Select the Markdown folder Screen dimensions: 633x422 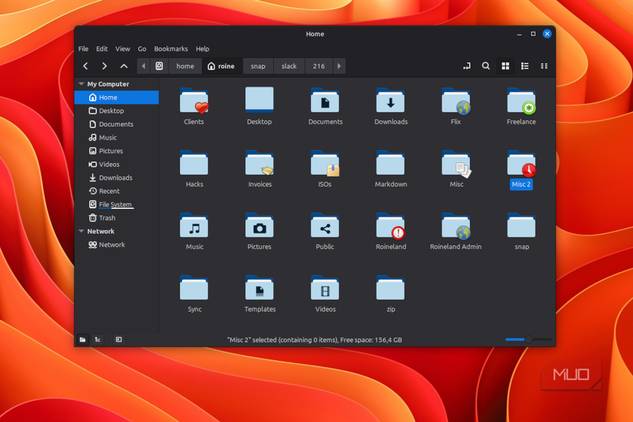(x=390, y=169)
